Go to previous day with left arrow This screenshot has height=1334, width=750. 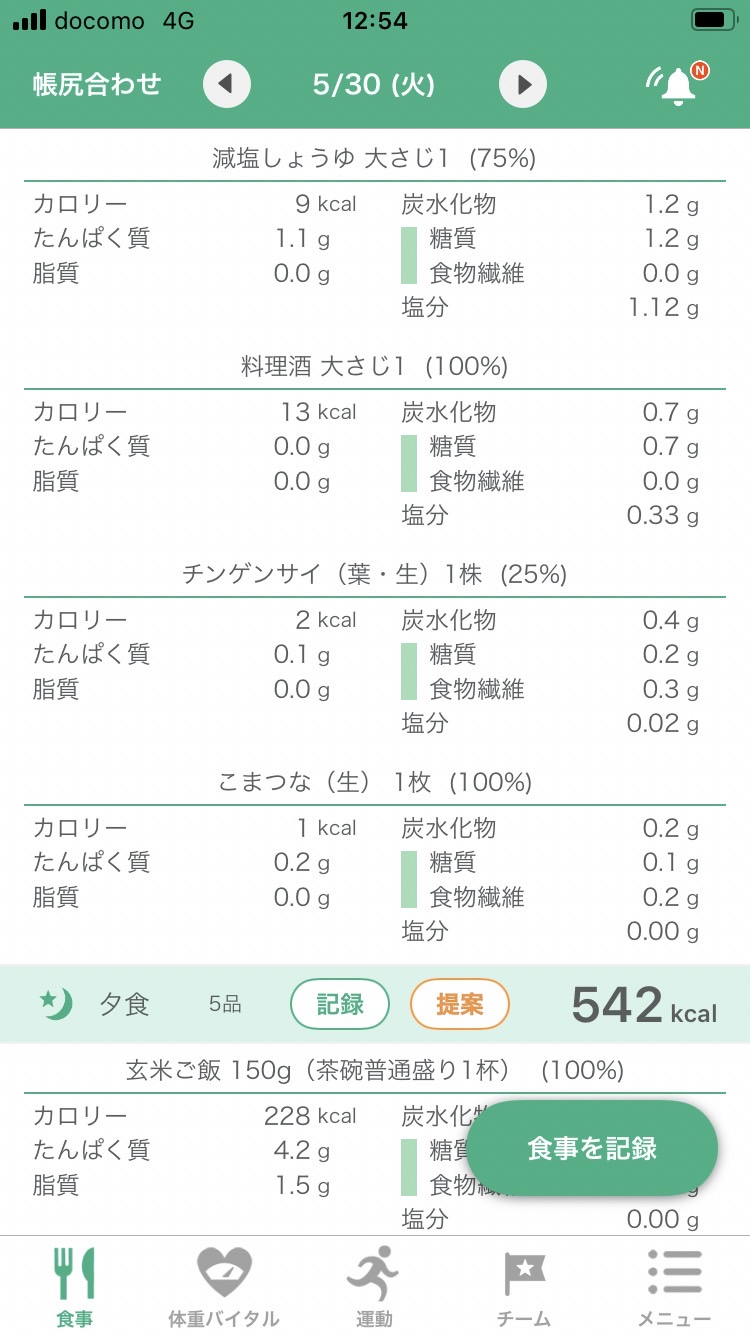(x=226, y=84)
